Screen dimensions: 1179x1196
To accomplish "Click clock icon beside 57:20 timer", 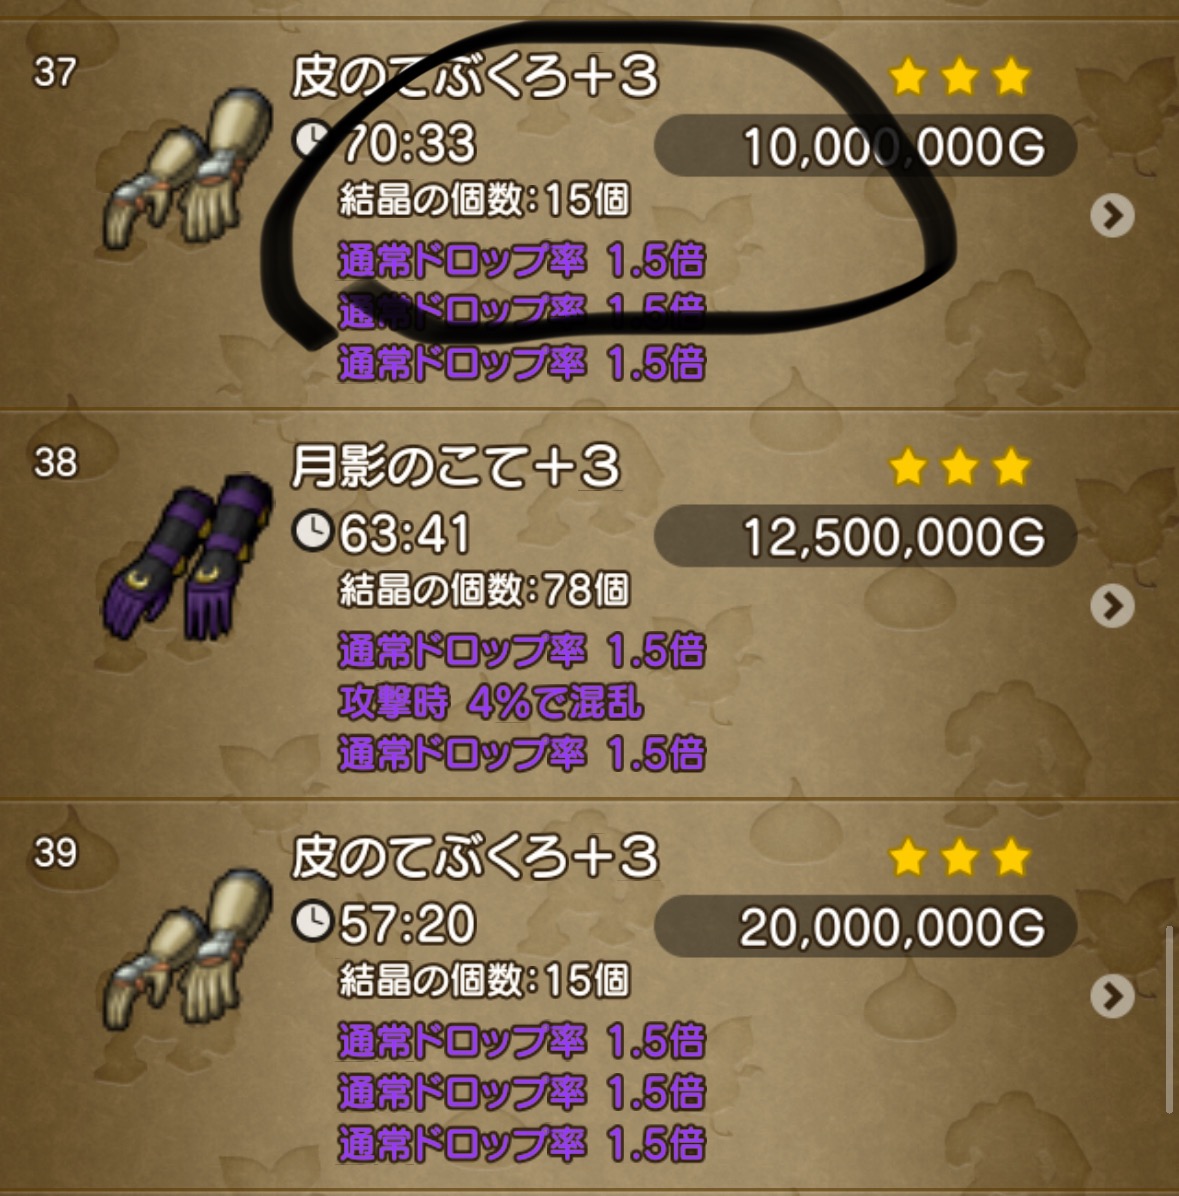I will 312,921.
